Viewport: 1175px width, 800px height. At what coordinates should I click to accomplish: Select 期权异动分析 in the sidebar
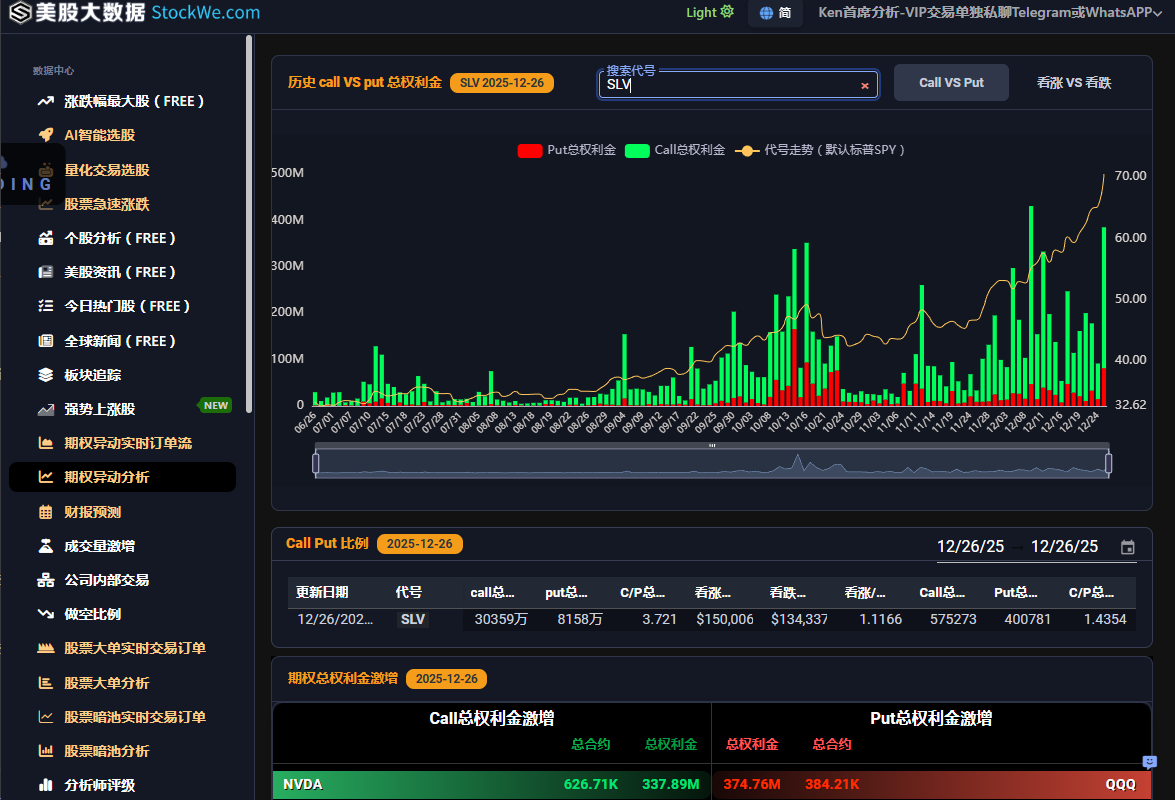(122, 477)
